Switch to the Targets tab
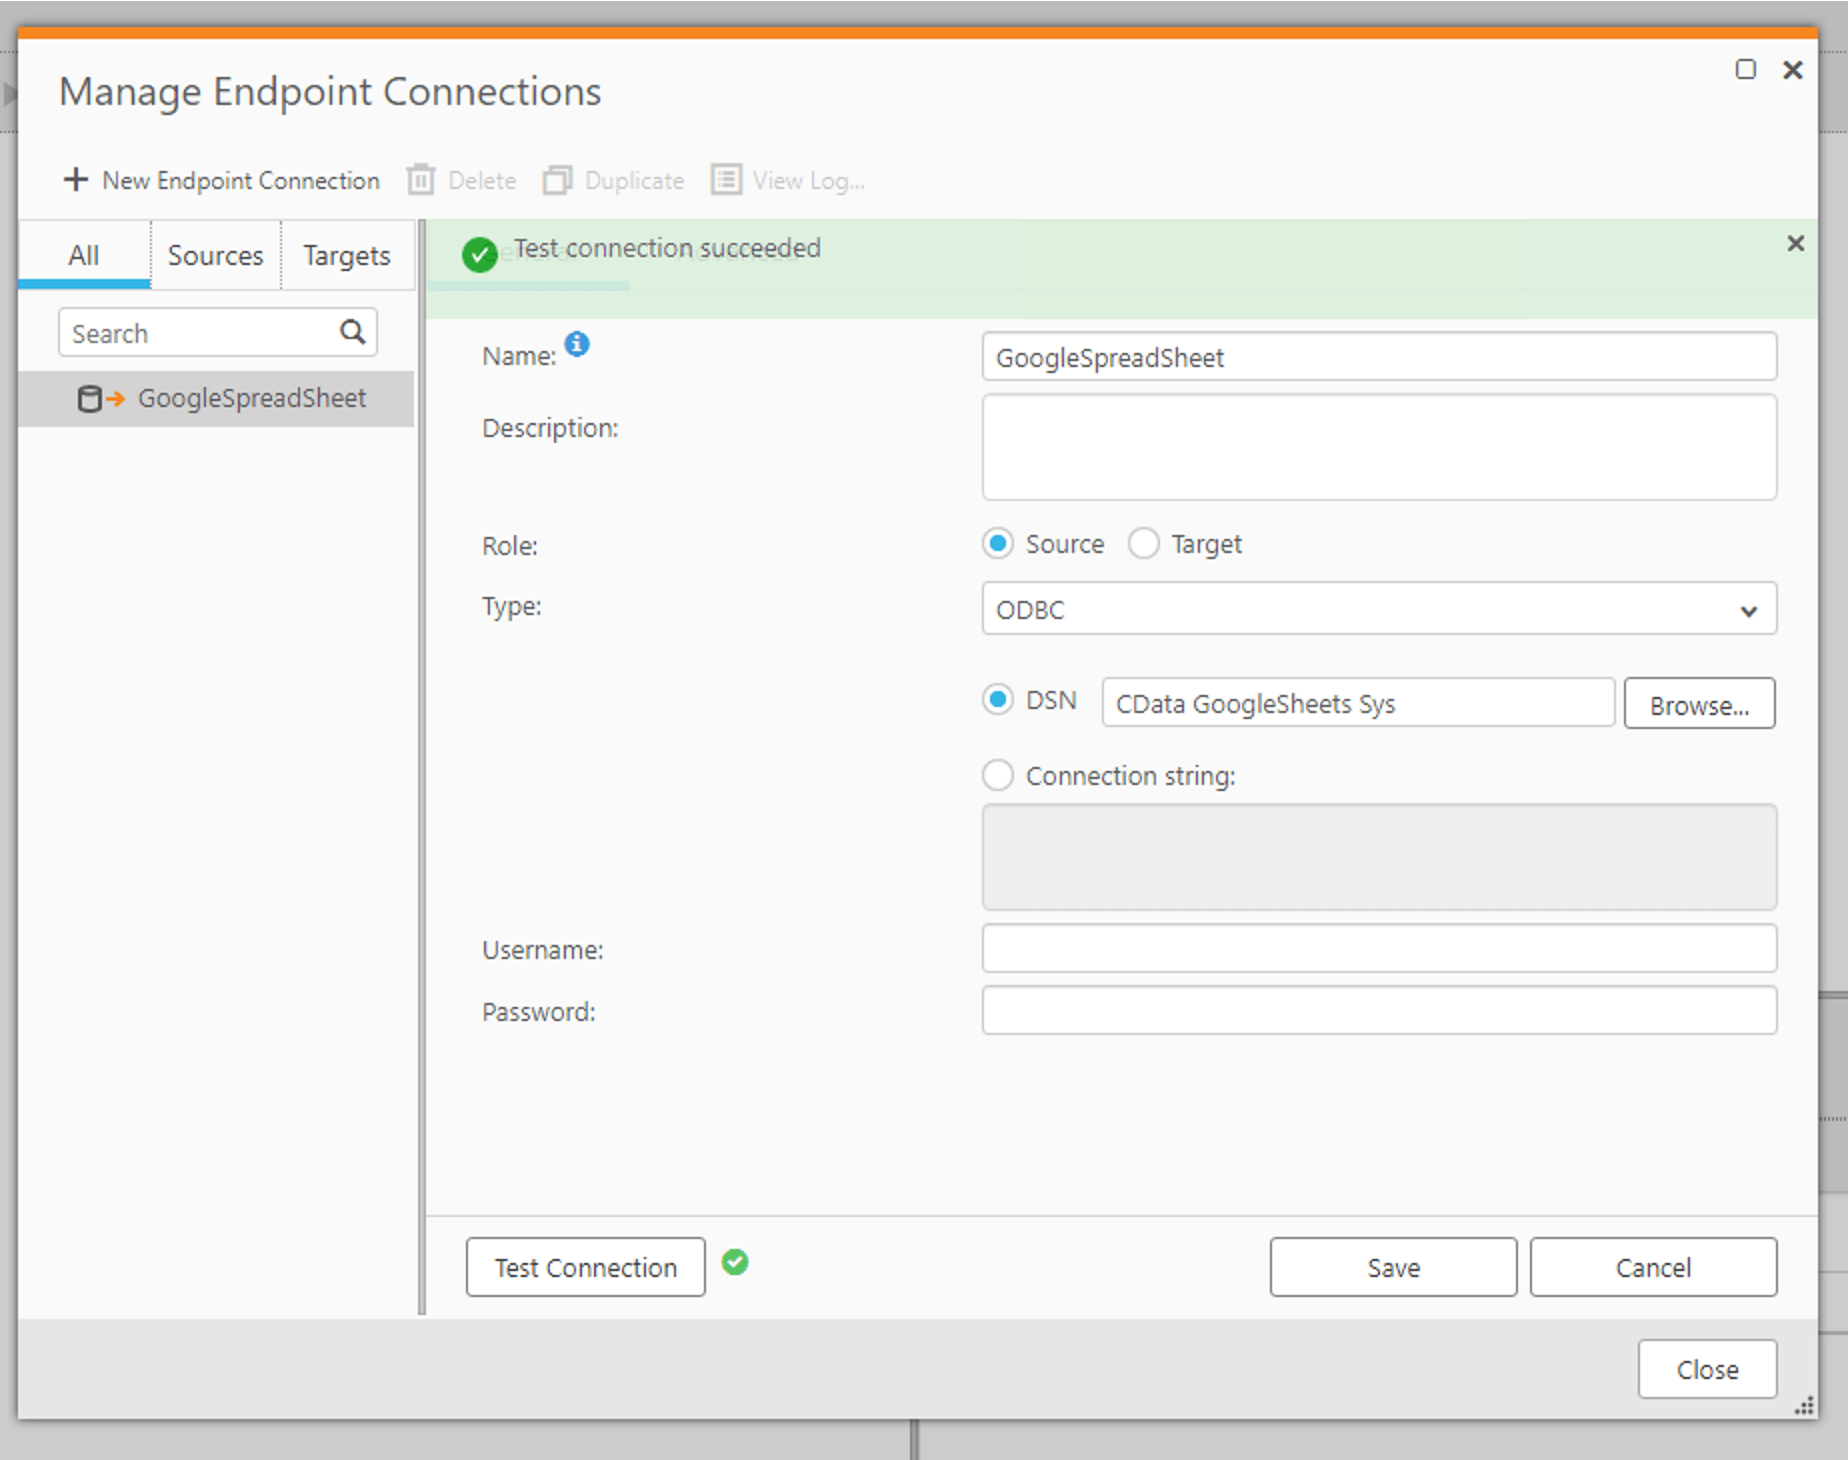Image resolution: width=1848 pixels, height=1460 pixels. click(x=346, y=256)
